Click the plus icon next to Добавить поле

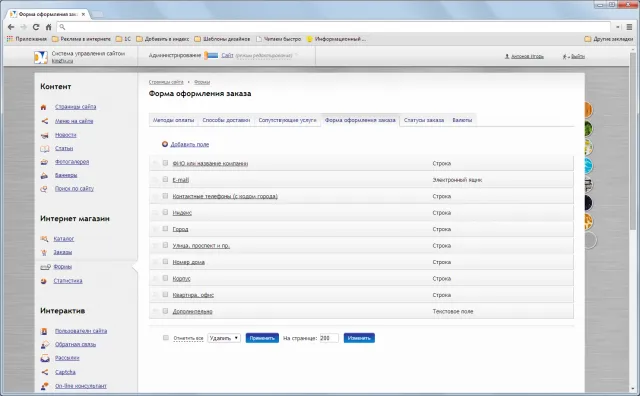coord(165,144)
